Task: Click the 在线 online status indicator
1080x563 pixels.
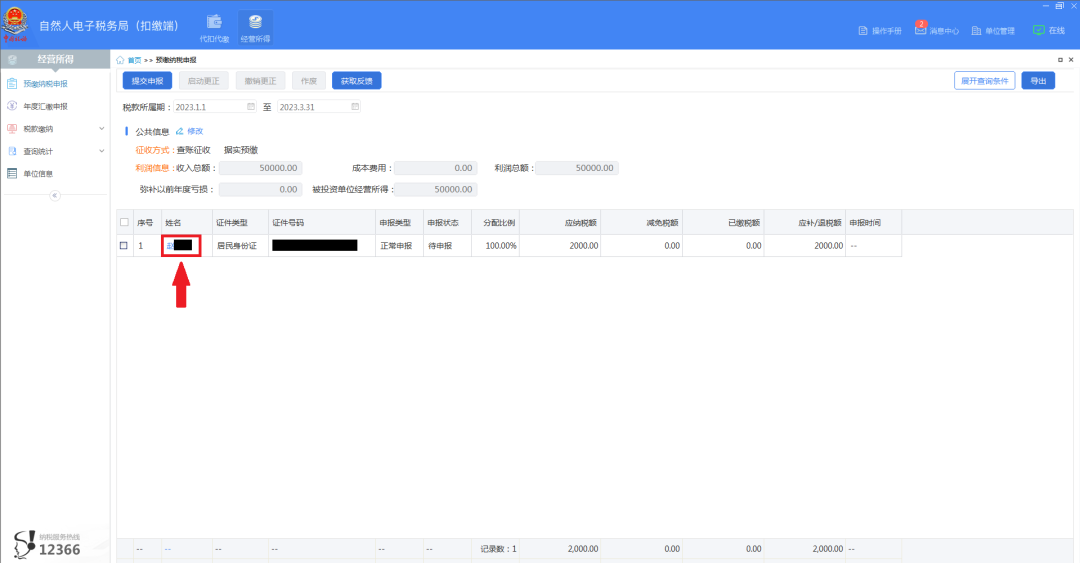Action: point(1048,30)
